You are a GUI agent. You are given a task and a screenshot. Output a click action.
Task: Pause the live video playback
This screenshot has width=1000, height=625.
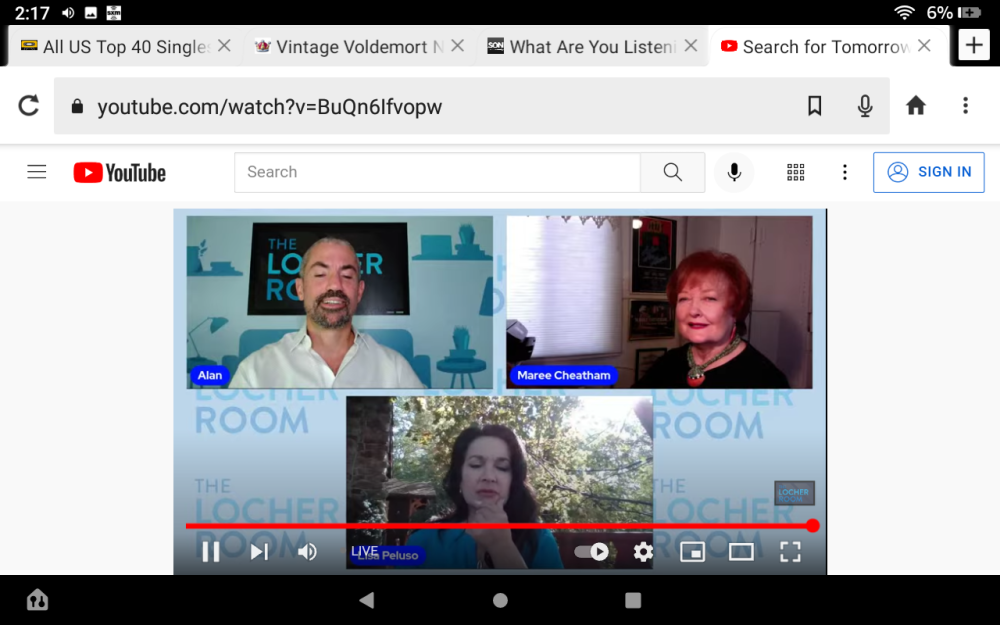[x=211, y=551]
